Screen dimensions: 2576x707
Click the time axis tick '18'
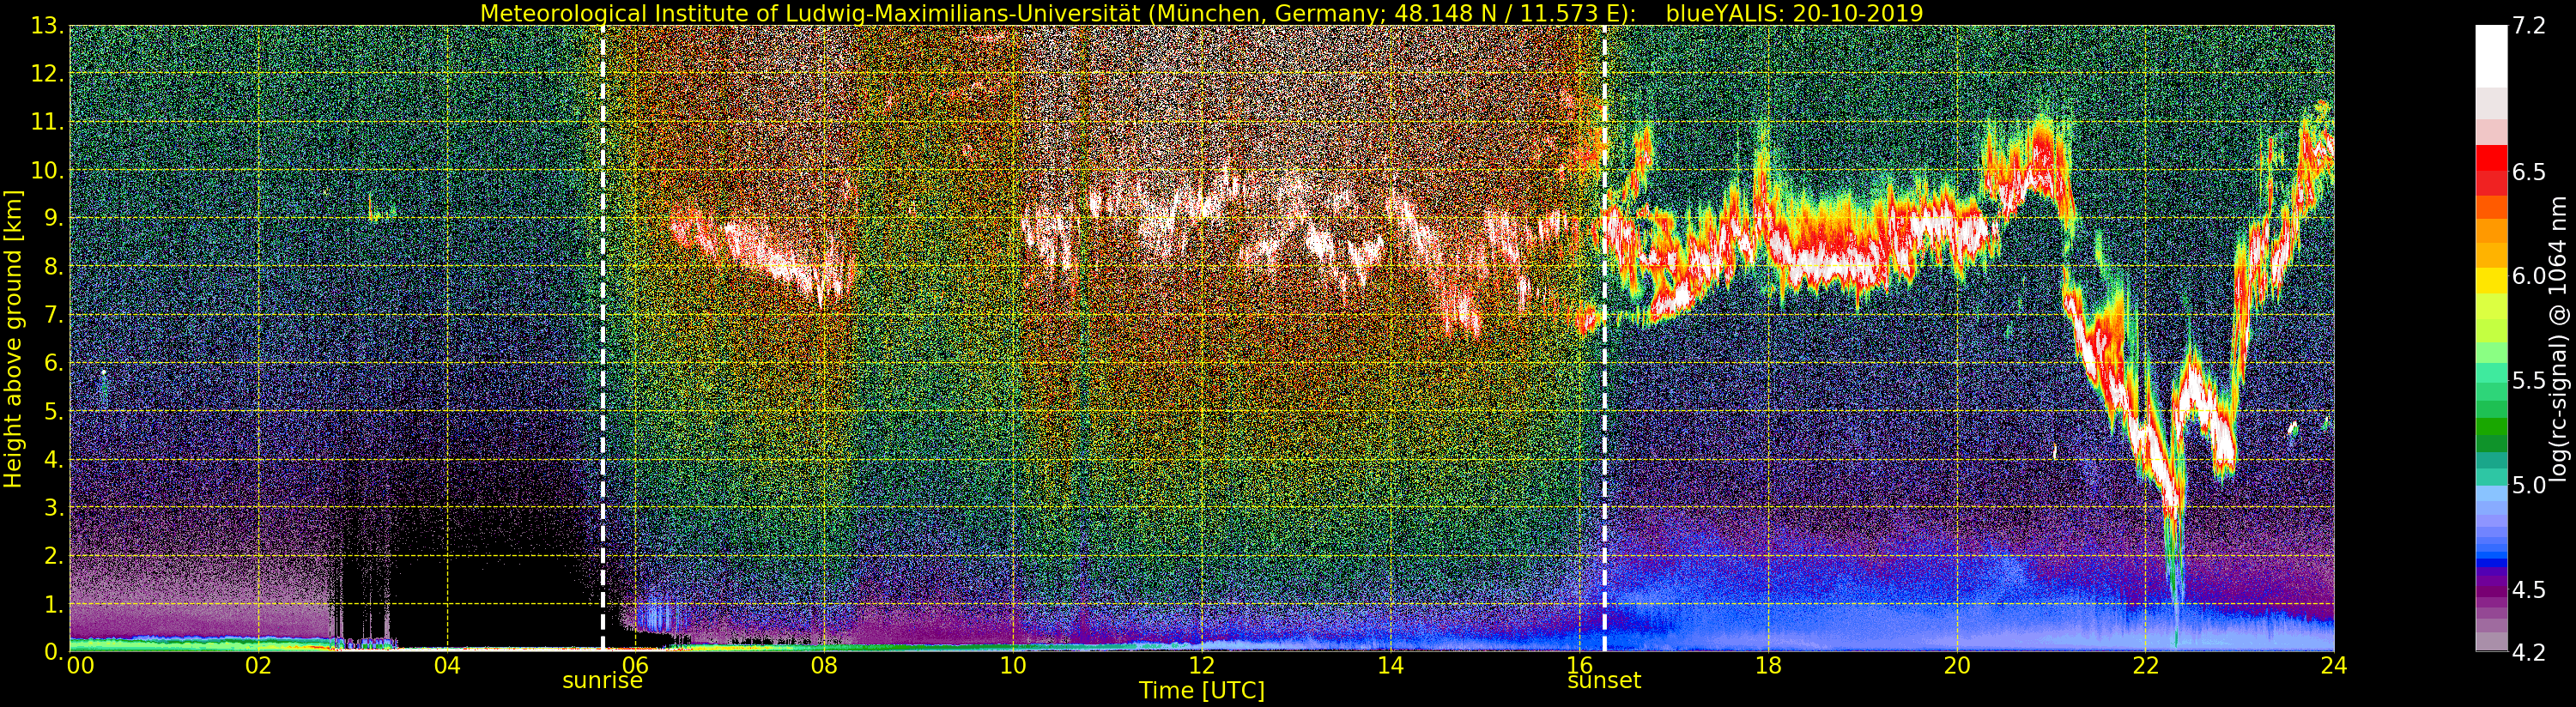[1768, 665]
